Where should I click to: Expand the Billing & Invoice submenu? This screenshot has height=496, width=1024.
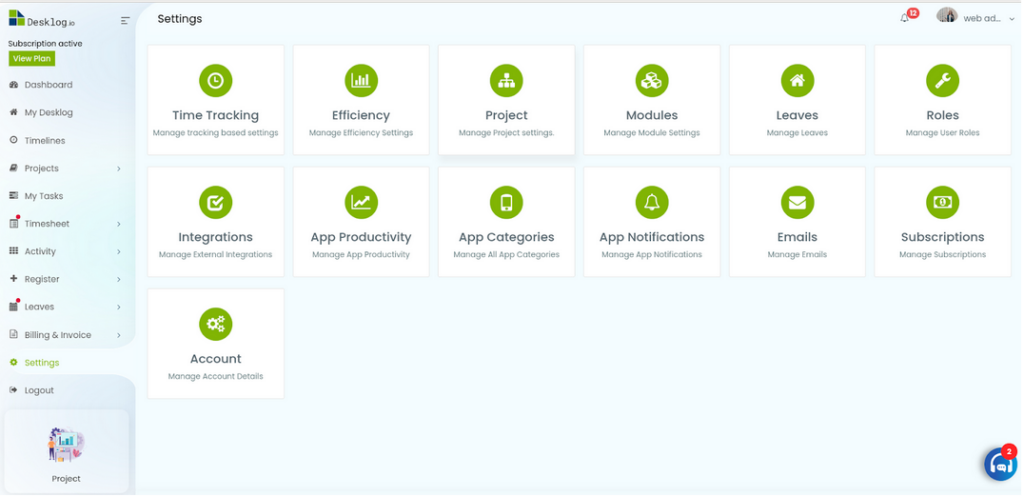click(118, 335)
